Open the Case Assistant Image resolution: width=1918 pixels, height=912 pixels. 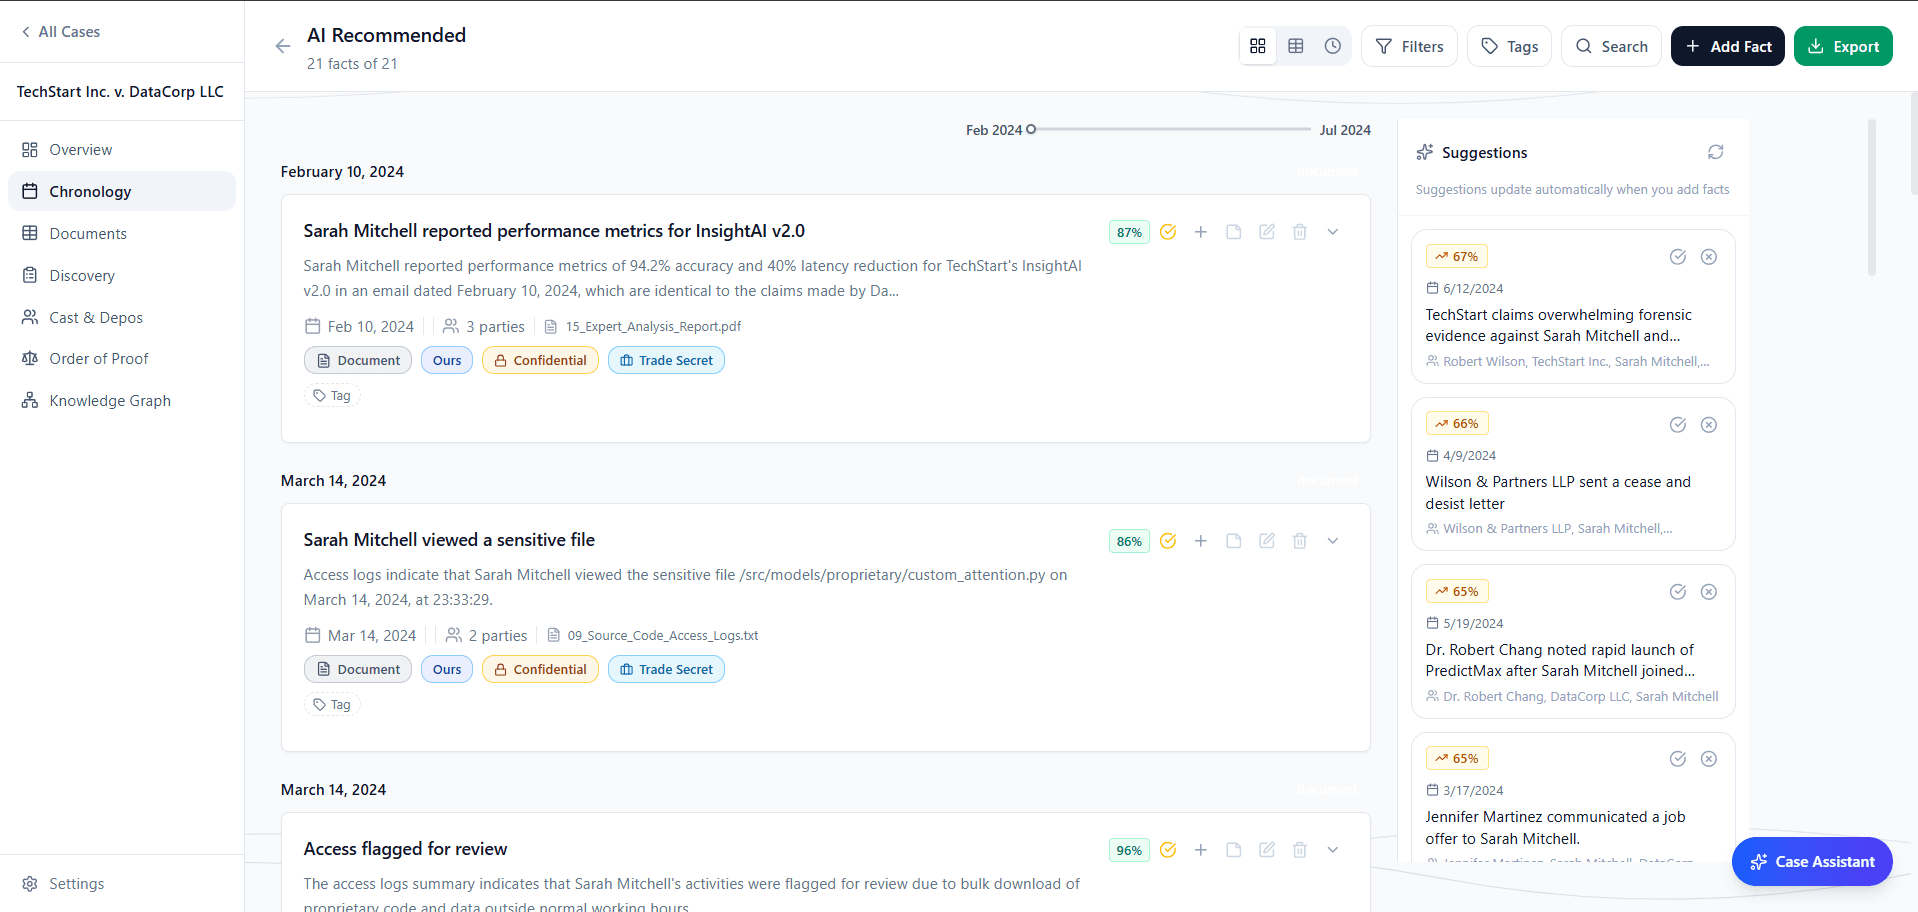coord(1811,861)
